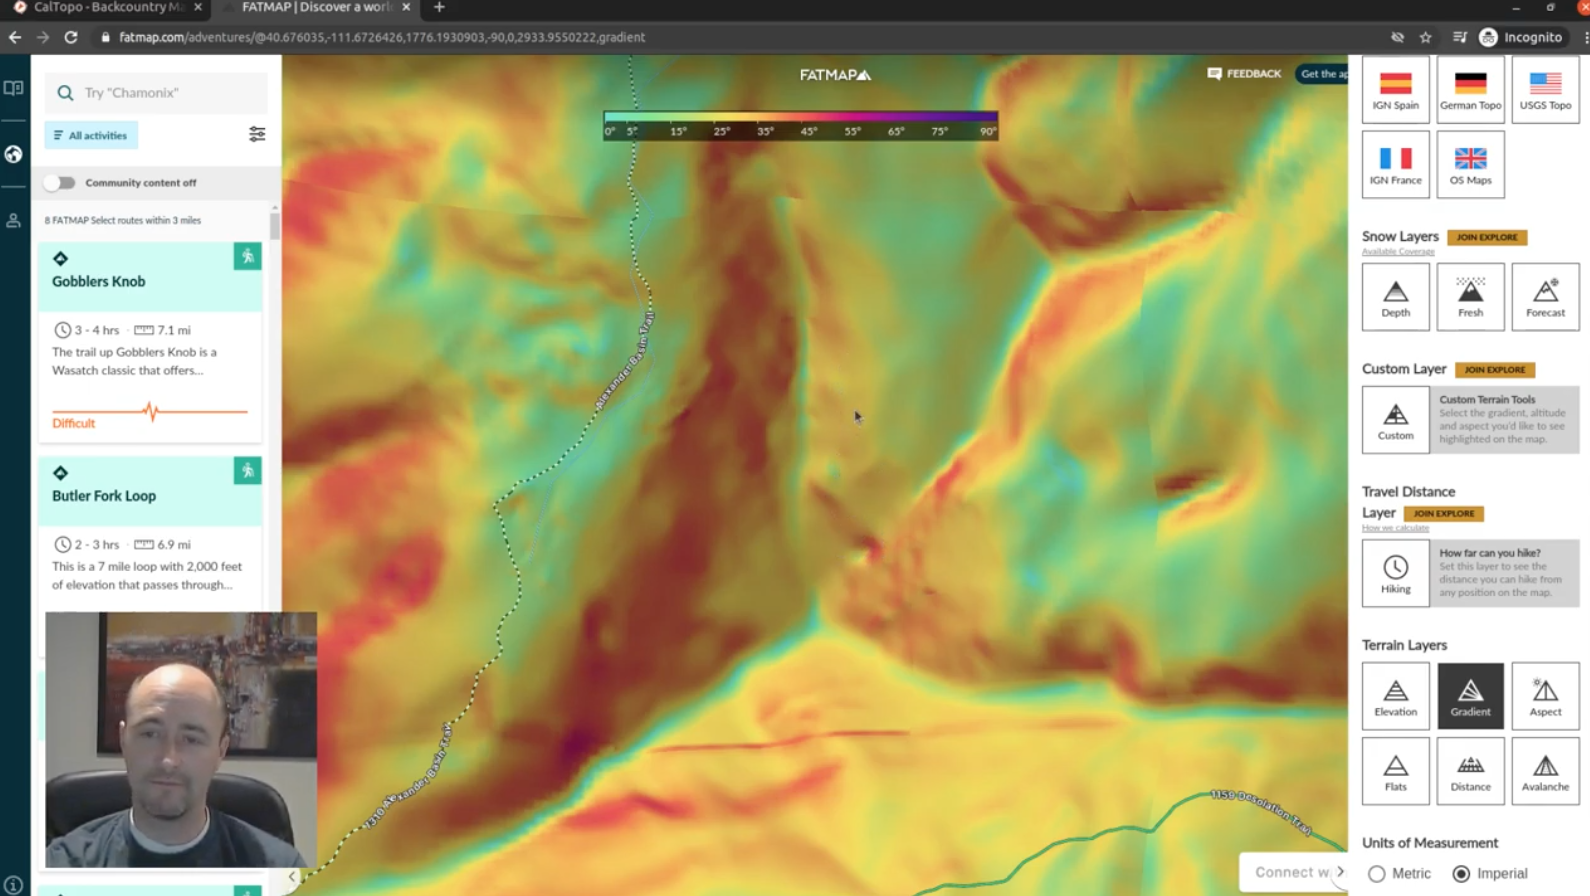Focus the Try Chamonix search field
Screen dimensions: 1590x896
[x=156, y=93]
